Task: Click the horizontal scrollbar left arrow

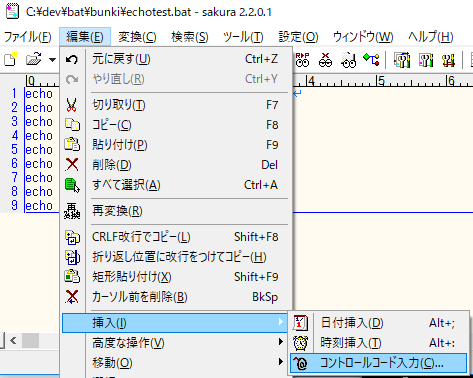Action: coord(13,341)
